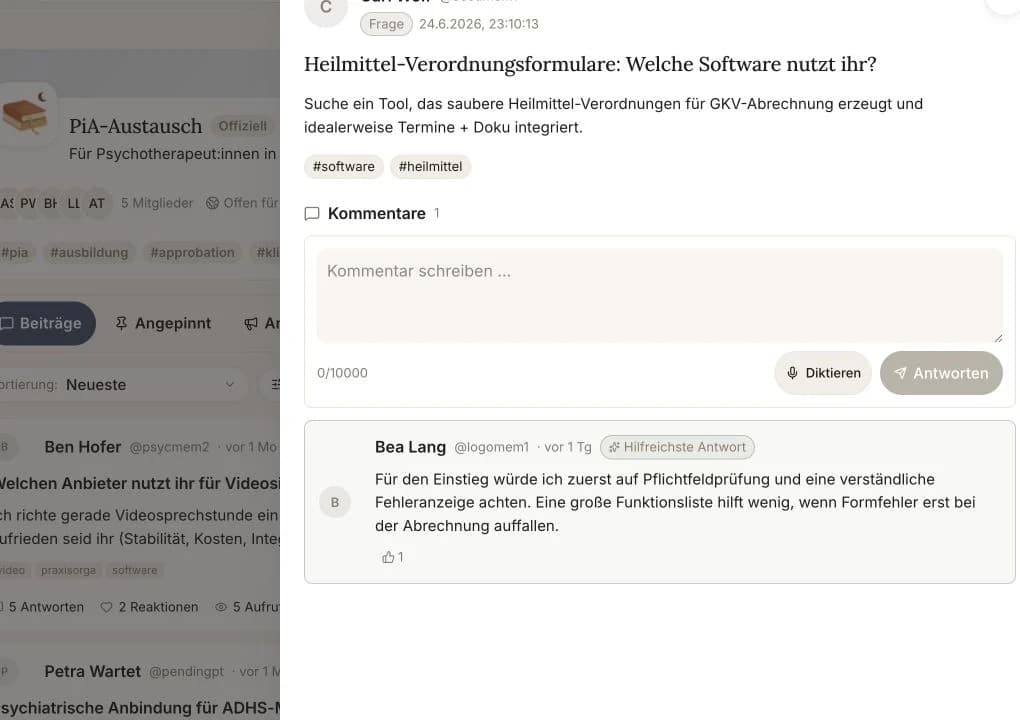
Task: Click the 0/10000 character counter
Action: point(342,373)
